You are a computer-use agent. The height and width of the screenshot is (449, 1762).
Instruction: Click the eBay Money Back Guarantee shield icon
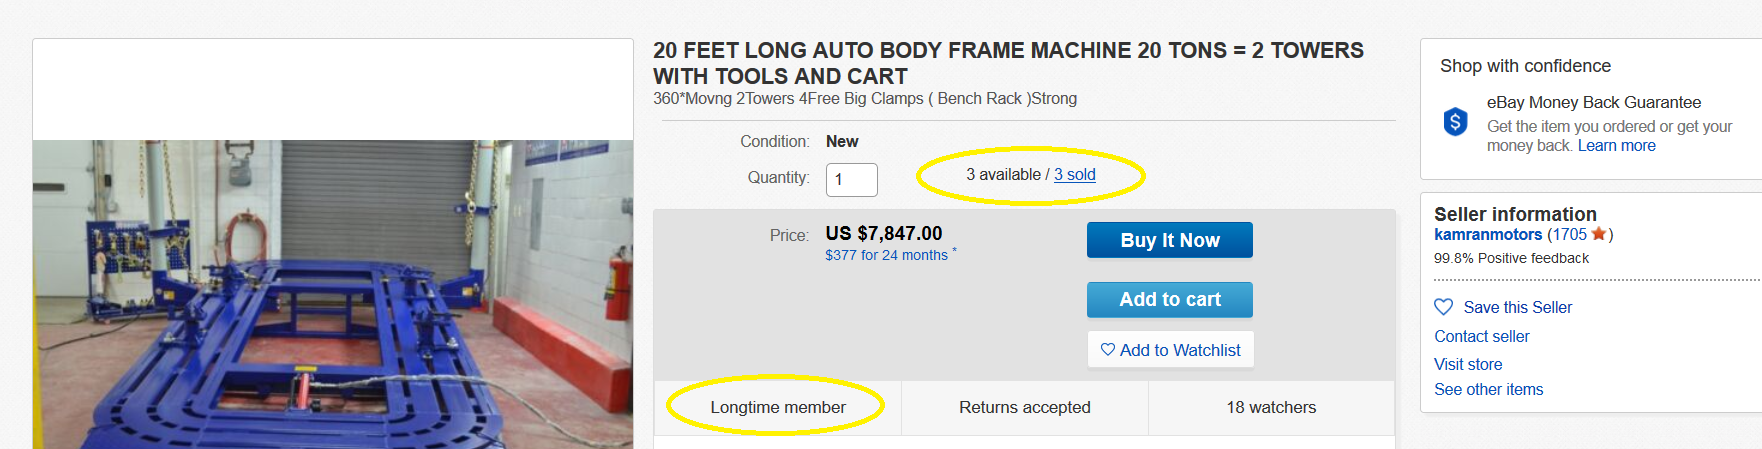(1456, 122)
